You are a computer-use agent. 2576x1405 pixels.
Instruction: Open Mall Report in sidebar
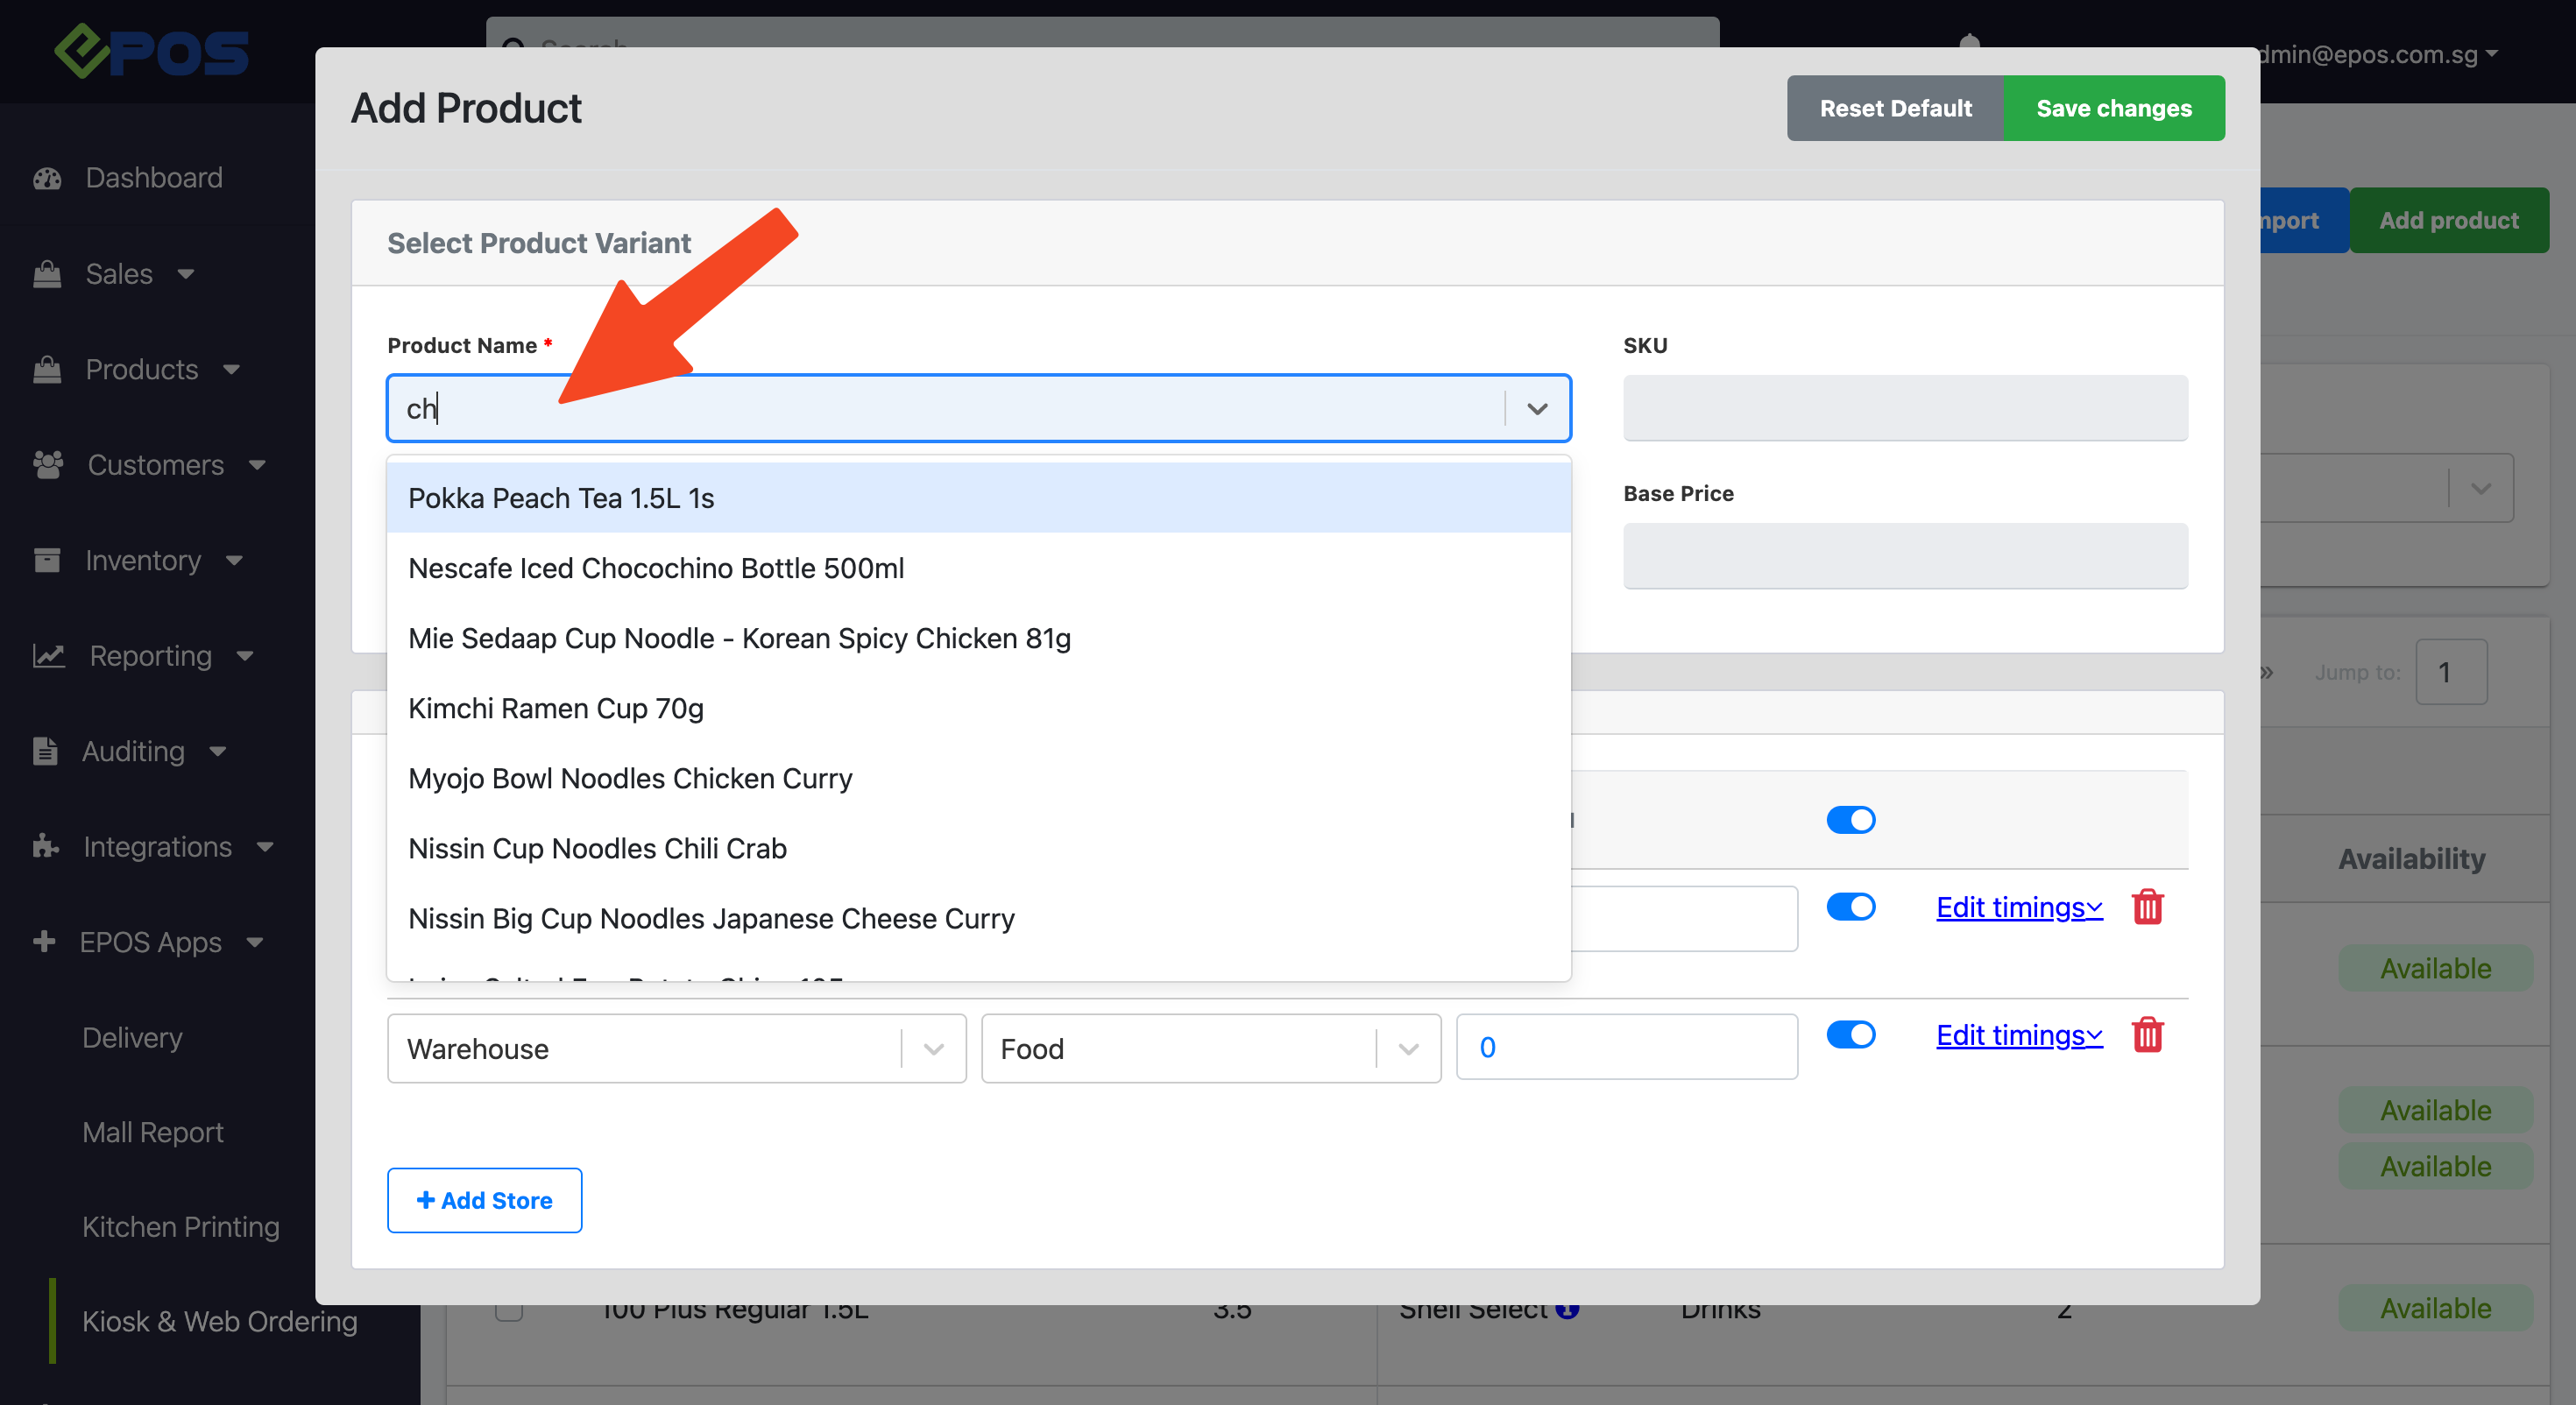coord(152,1132)
